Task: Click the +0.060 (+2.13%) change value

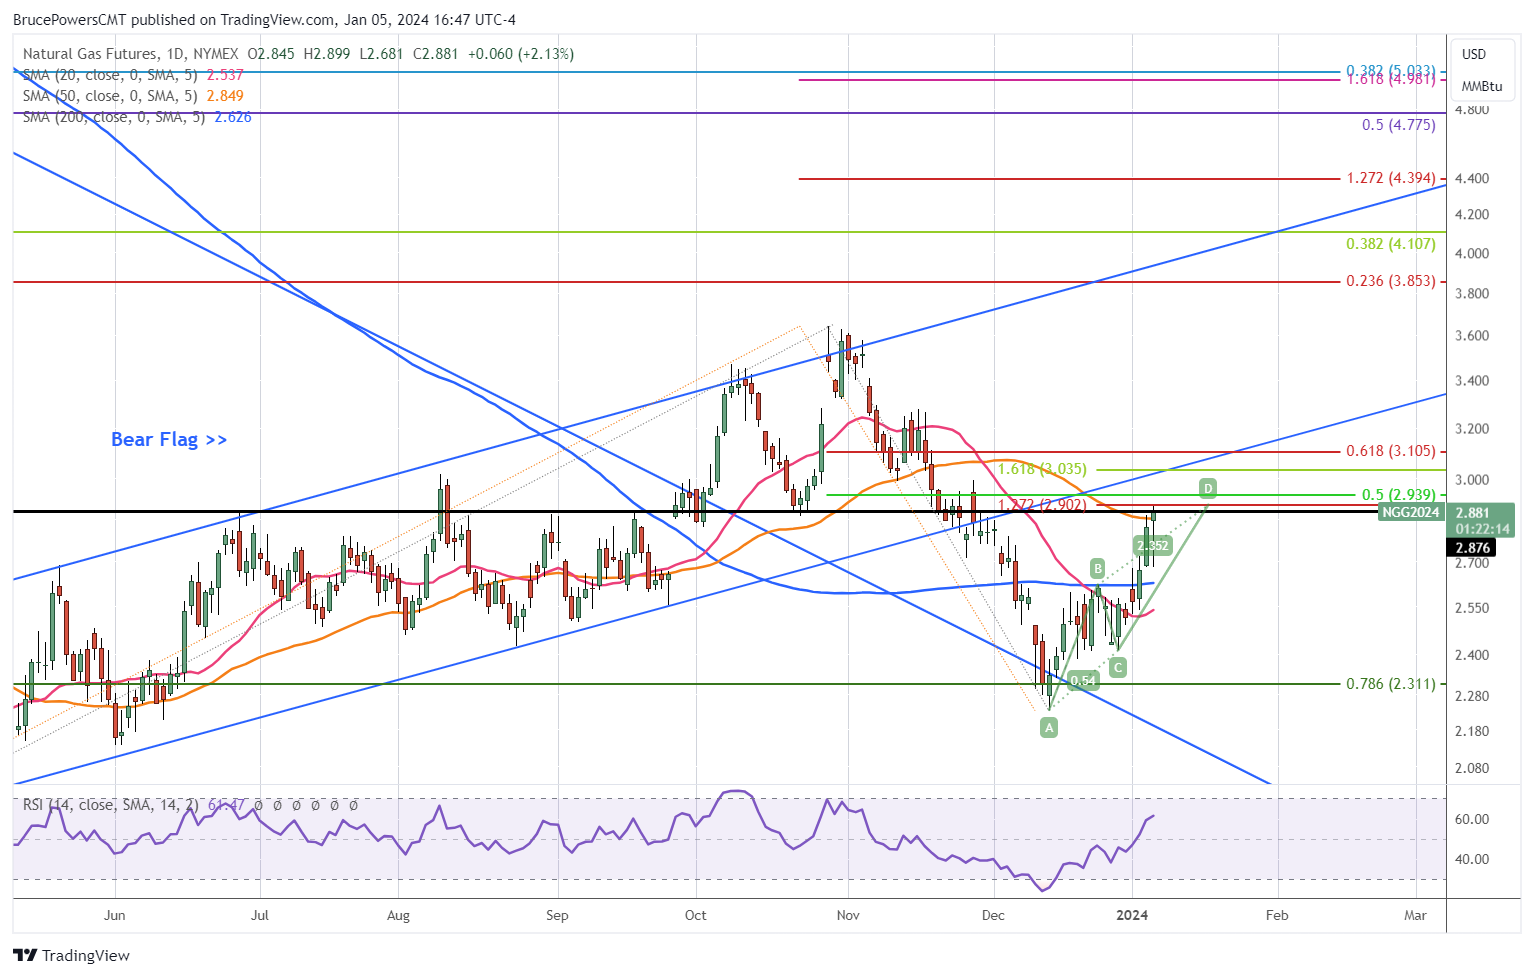Action: click(x=521, y=54)
